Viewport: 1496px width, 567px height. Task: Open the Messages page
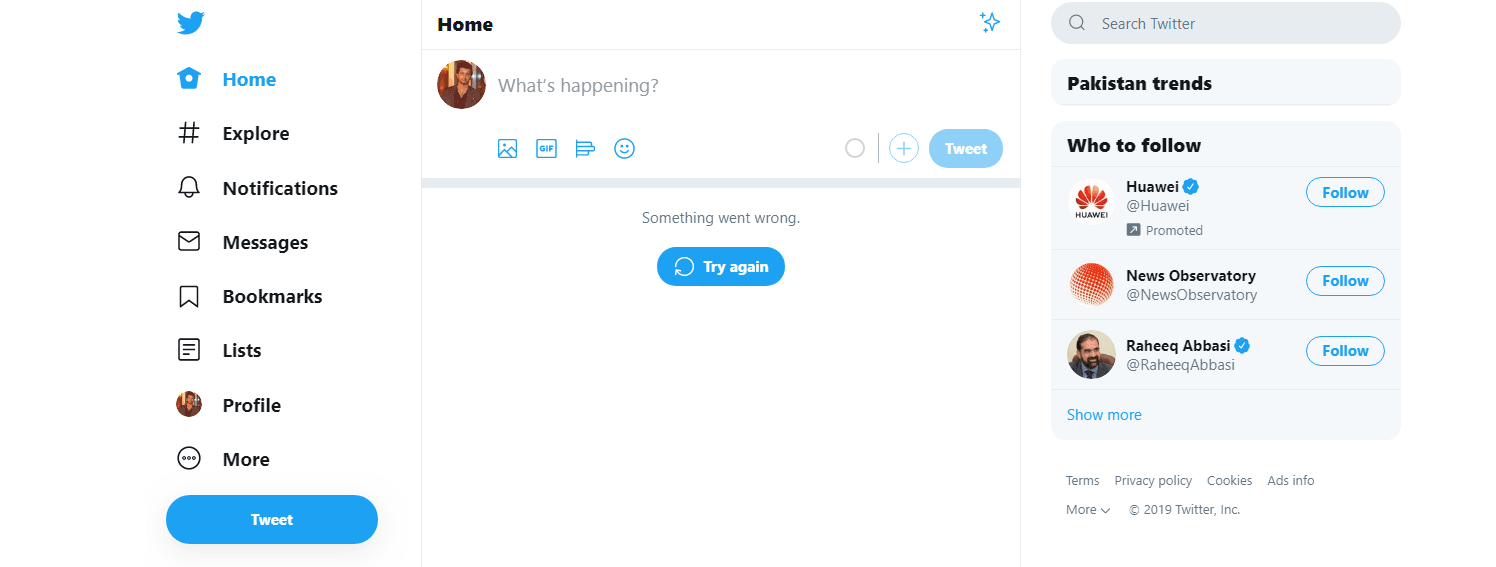tap(264, 242)
